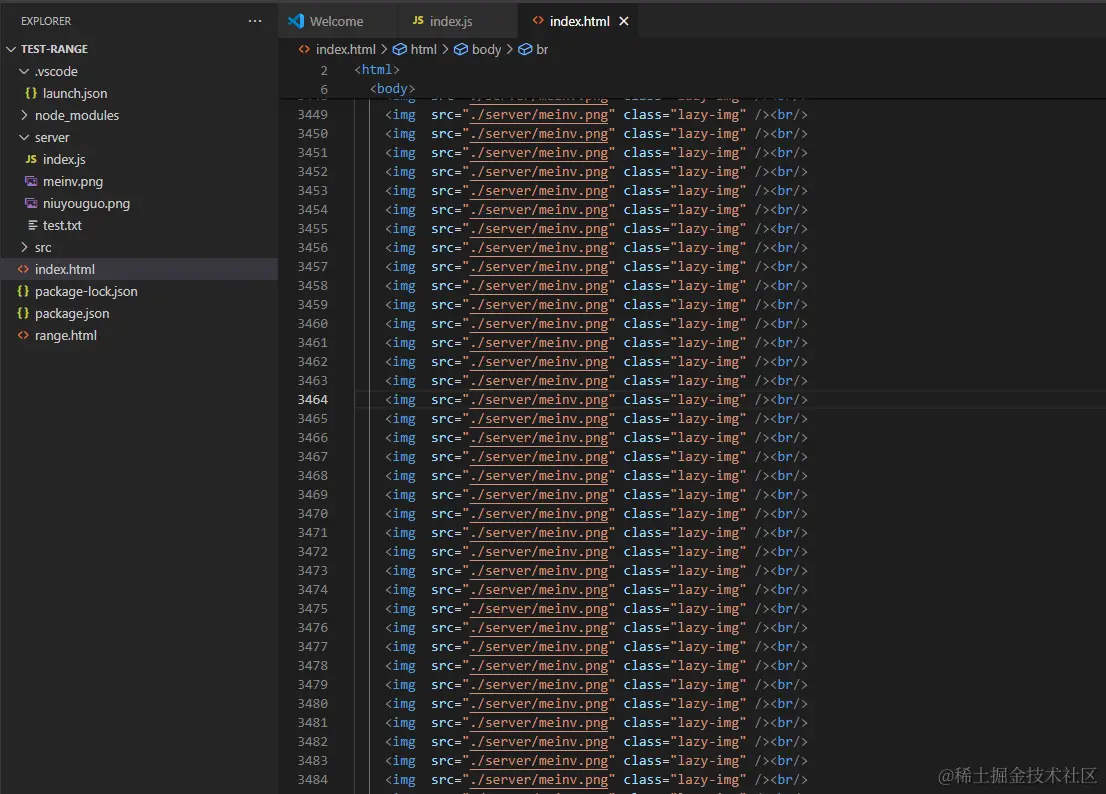
Task: Click the cube icon beside html breadcrumb
Action: tap(399, 49)
